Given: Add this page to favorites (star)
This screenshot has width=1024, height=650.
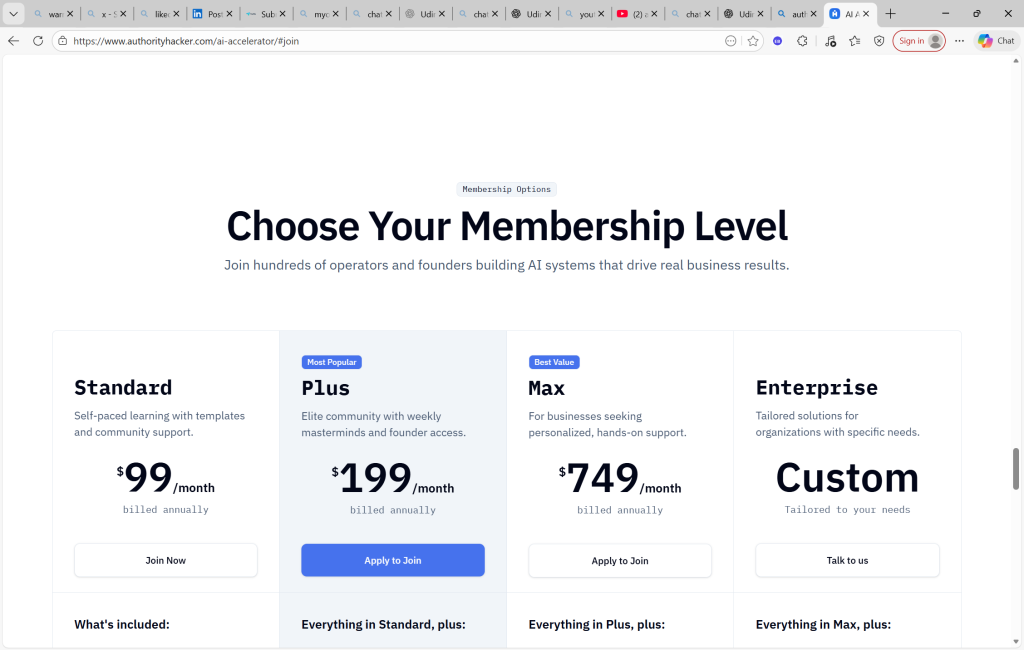Looking at the screenshot, I should [753, 41].
